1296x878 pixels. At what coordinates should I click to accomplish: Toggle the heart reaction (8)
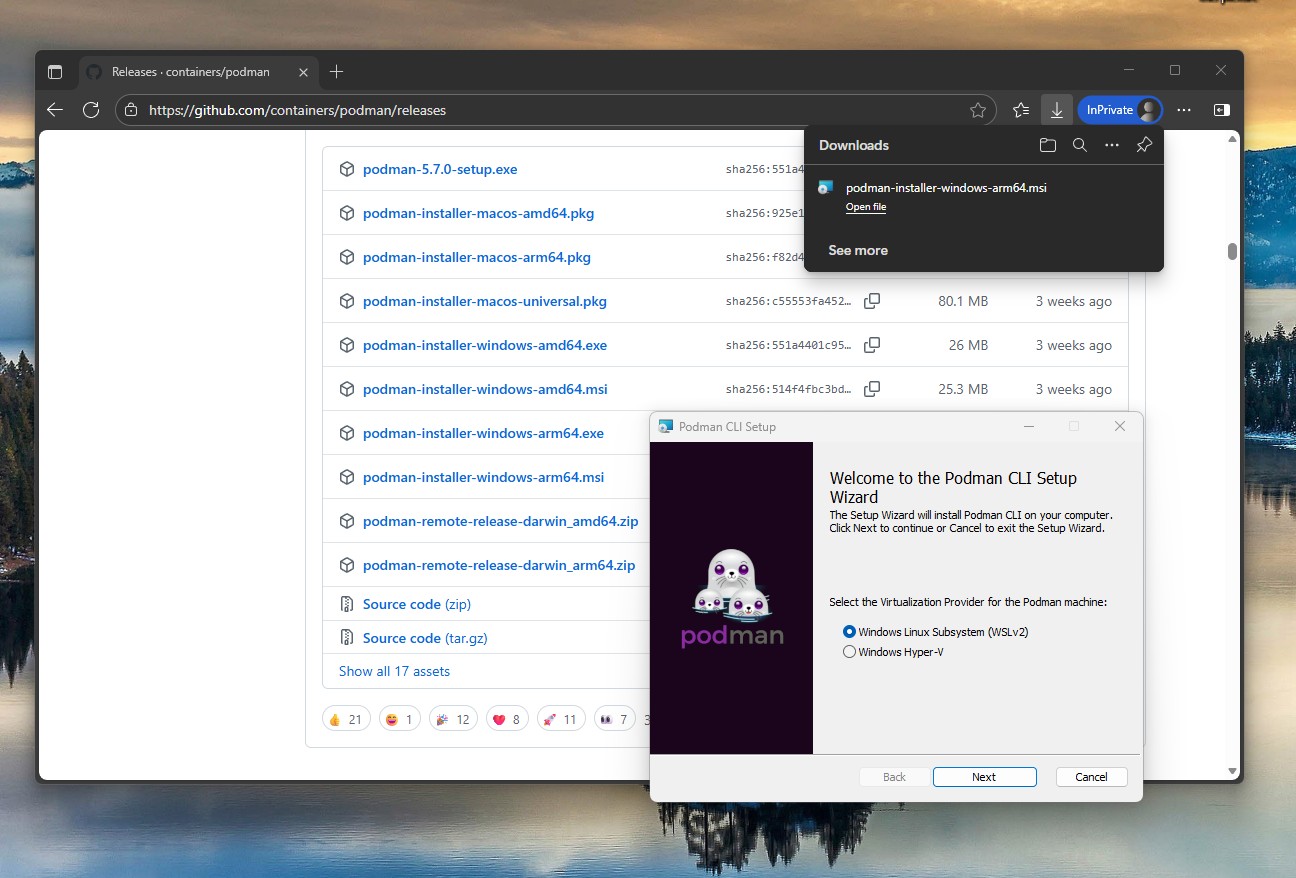(507, 719)
